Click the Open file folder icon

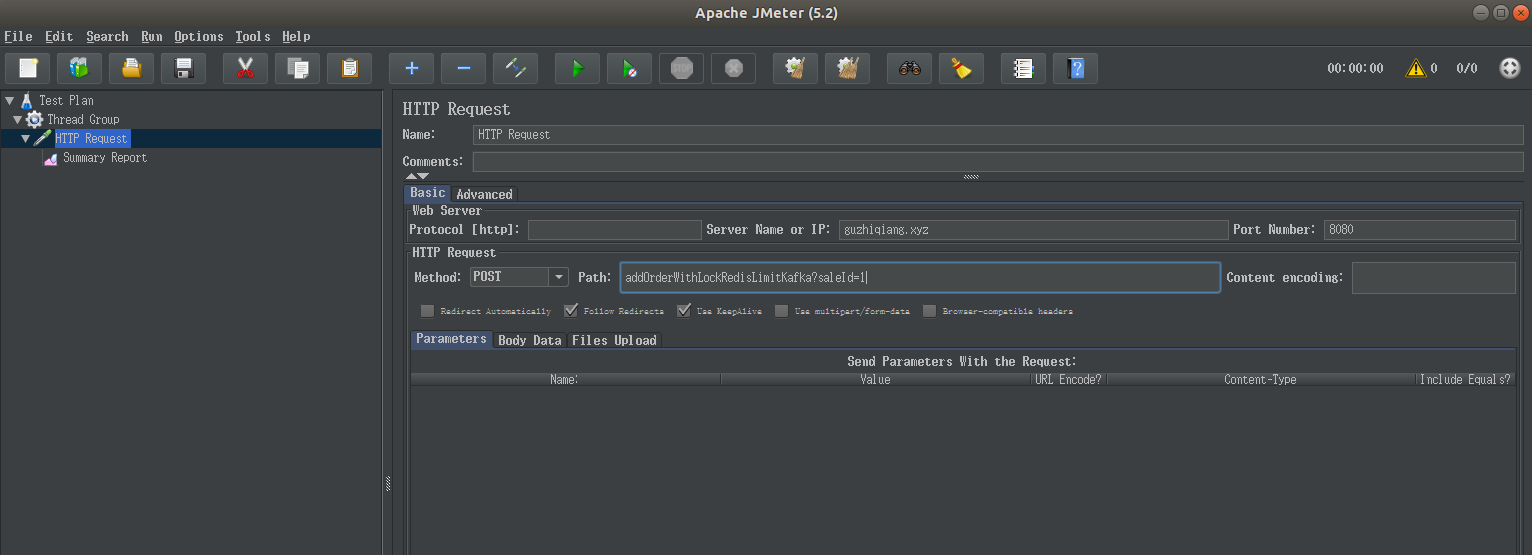[x=131, y=68]
